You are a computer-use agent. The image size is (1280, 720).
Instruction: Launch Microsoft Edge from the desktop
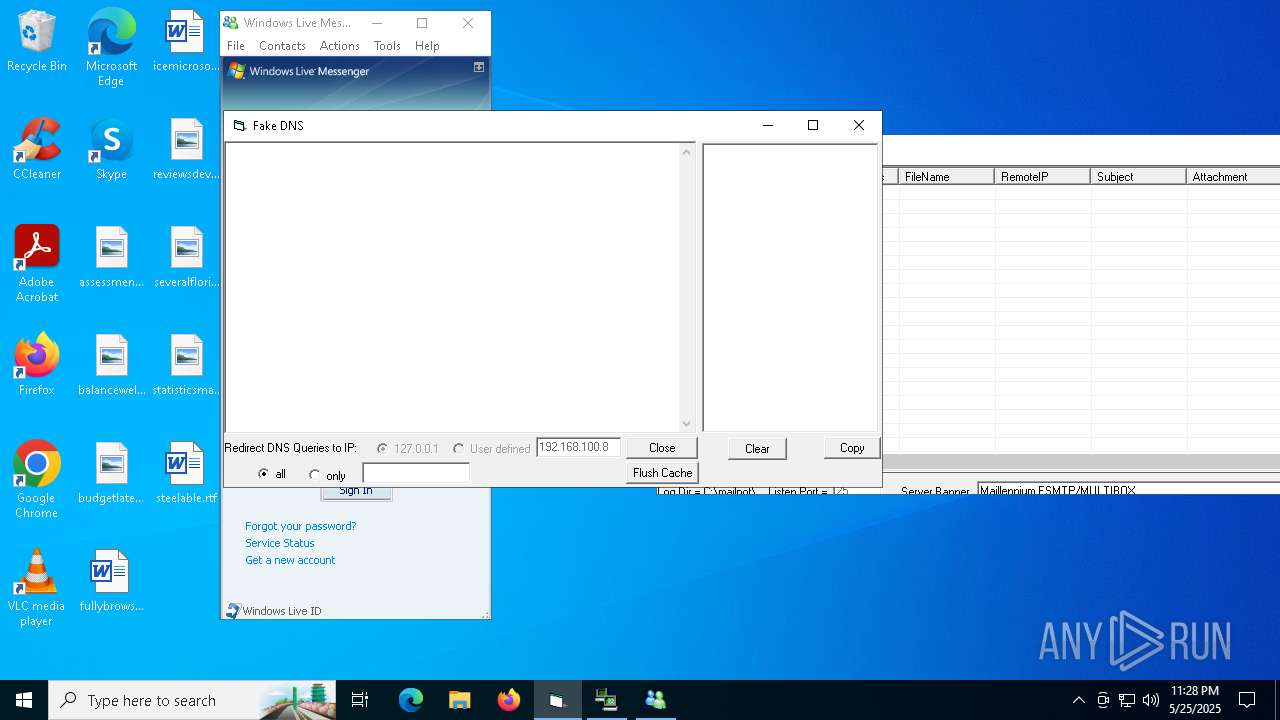[x=111, y=47]
